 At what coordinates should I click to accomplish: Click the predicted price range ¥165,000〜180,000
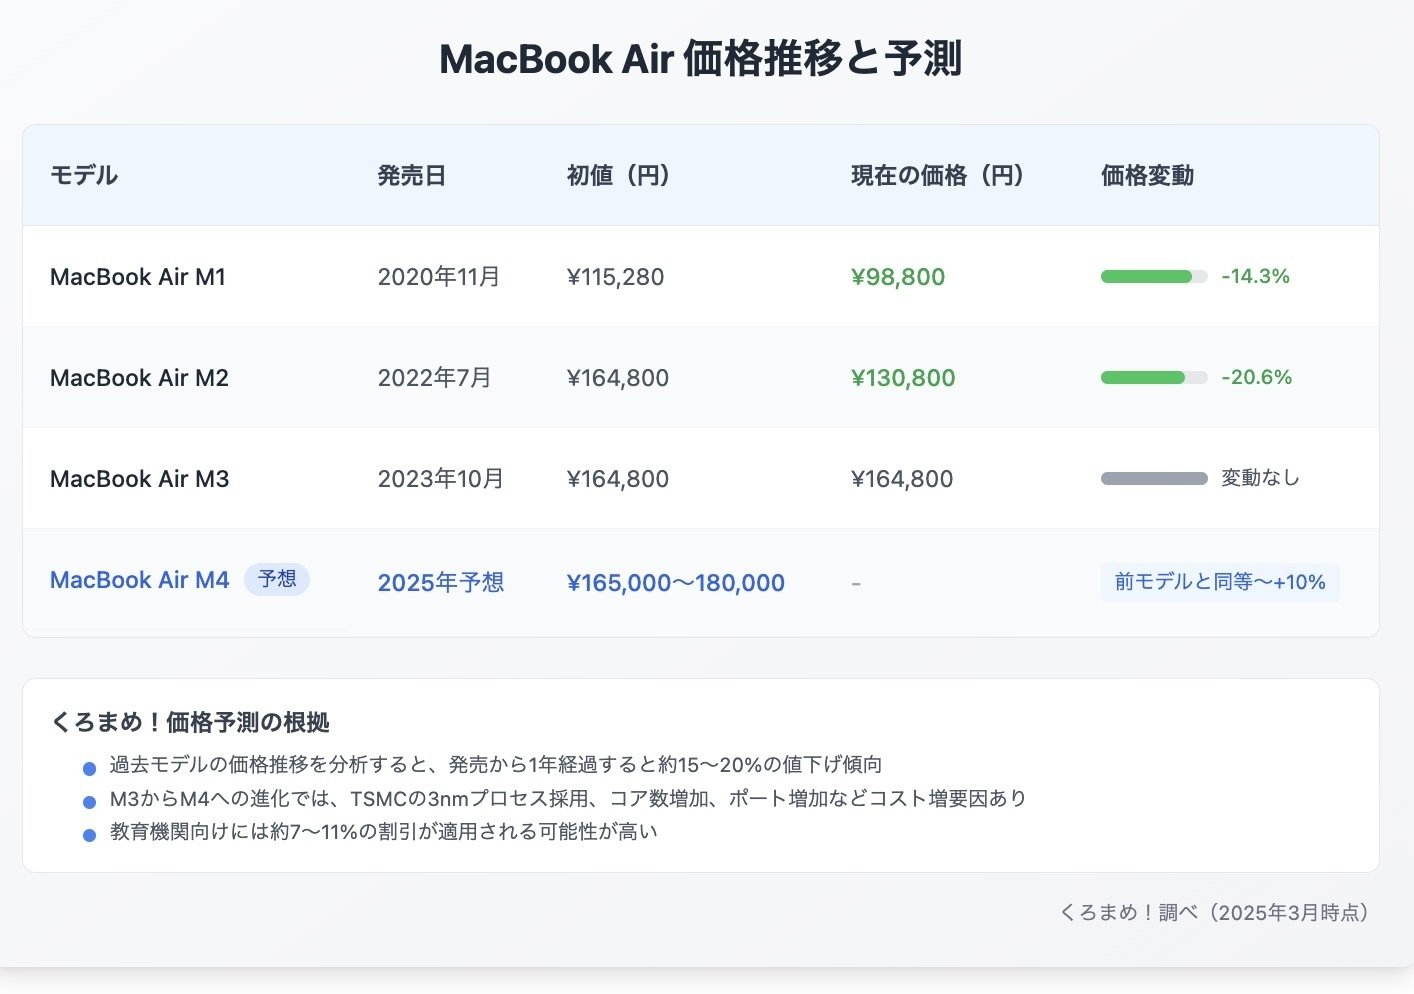pyautogui.click(x=676, y=582)
